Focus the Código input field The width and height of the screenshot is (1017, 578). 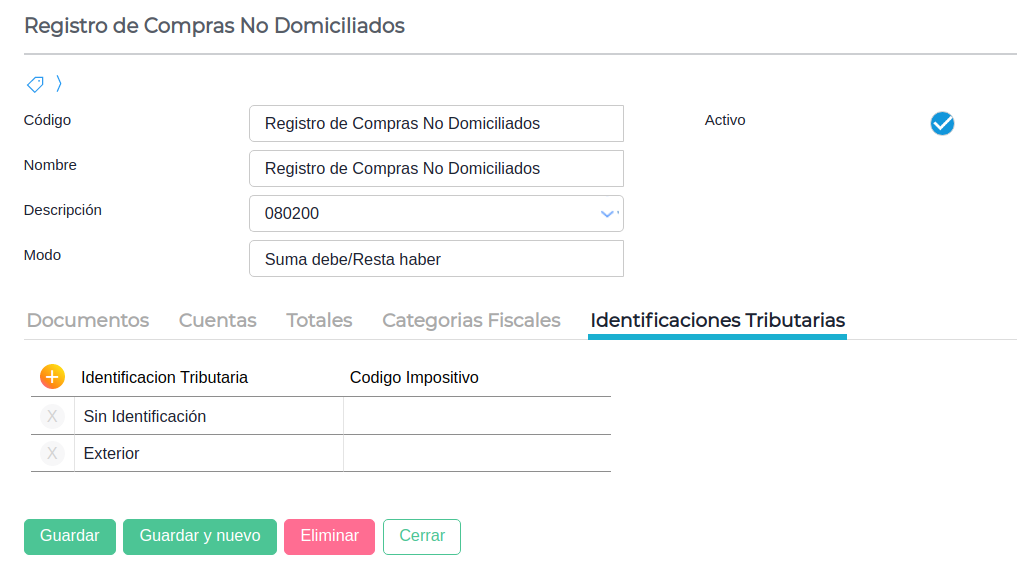(x=436, y=124)
